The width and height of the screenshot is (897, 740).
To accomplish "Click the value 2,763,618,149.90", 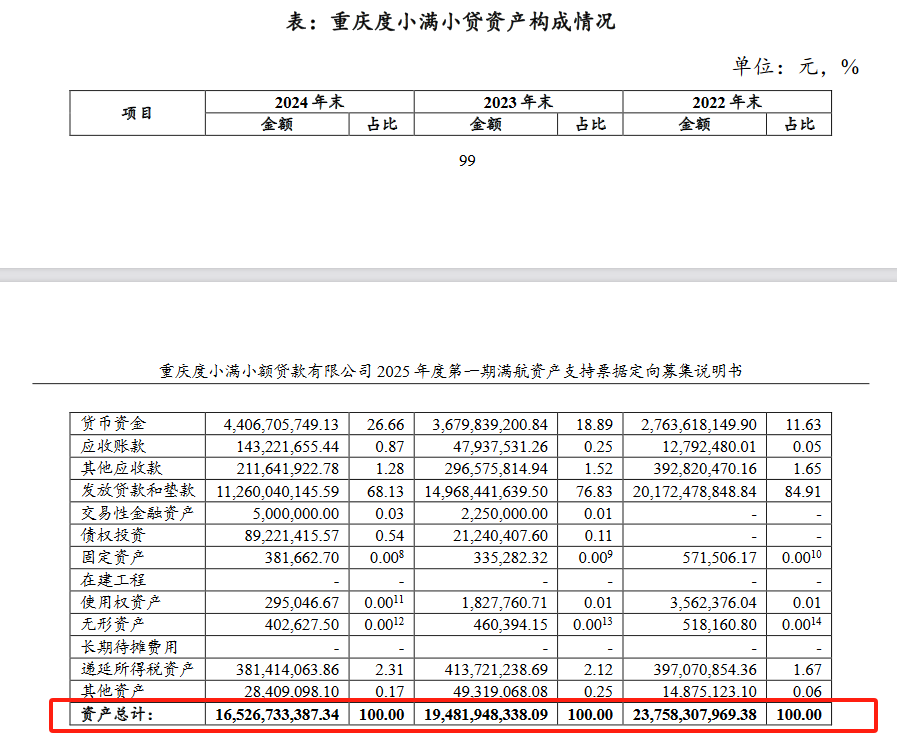I will point(698,425).
